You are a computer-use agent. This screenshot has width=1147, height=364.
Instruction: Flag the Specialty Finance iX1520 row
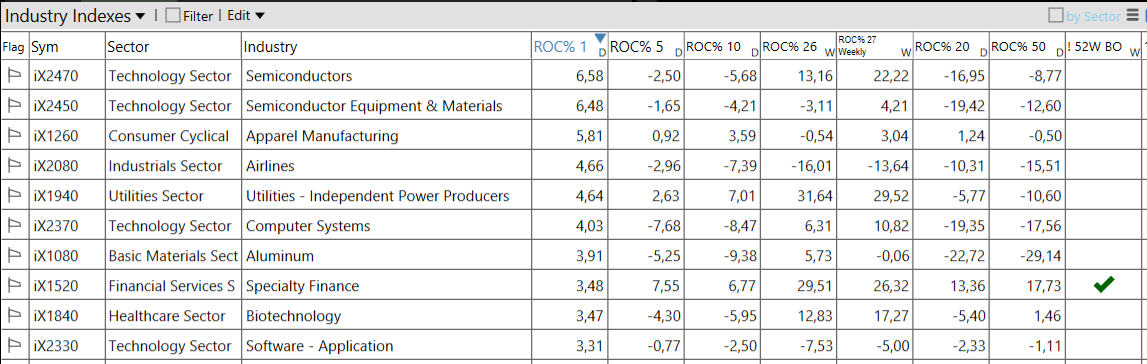click(14, 286)
